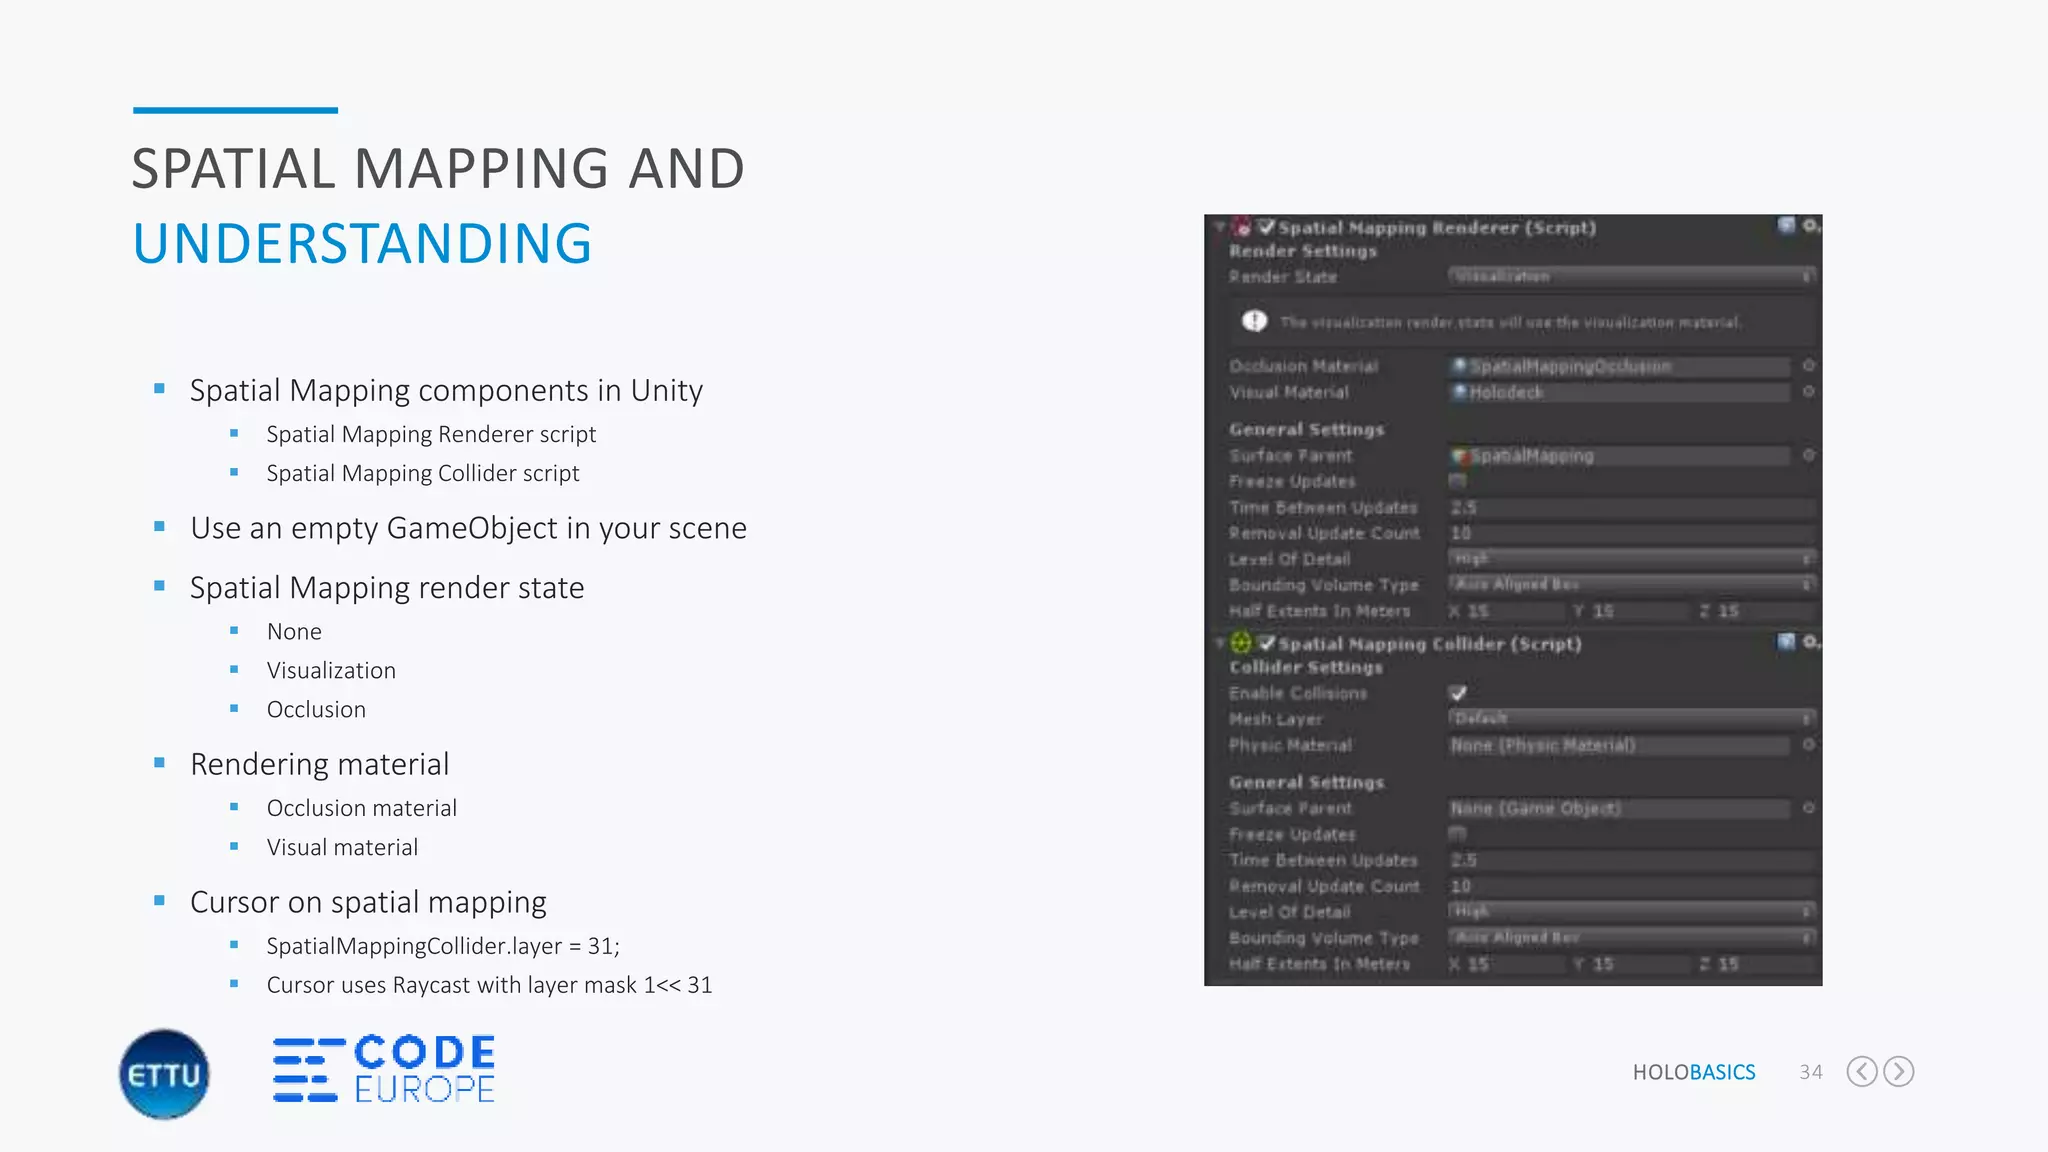Image resolution: width=2048 pixels, height=1152 pixels.
Task: Open Renderer Bounding Volume Type dropdown
Action: 1632,585
